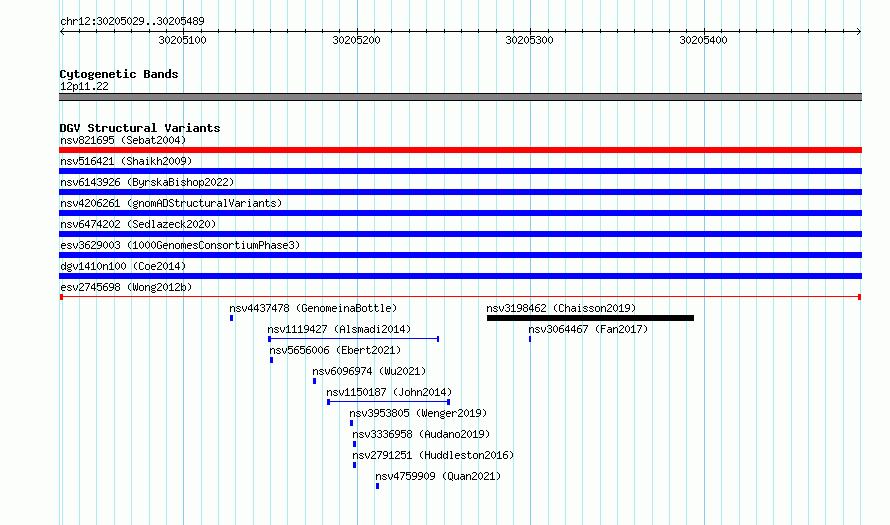Click the gray 12p11.22 cytogenetic band
Image resolution: width=890 pixels, height=525 pixels.
[x=460, y=97]
